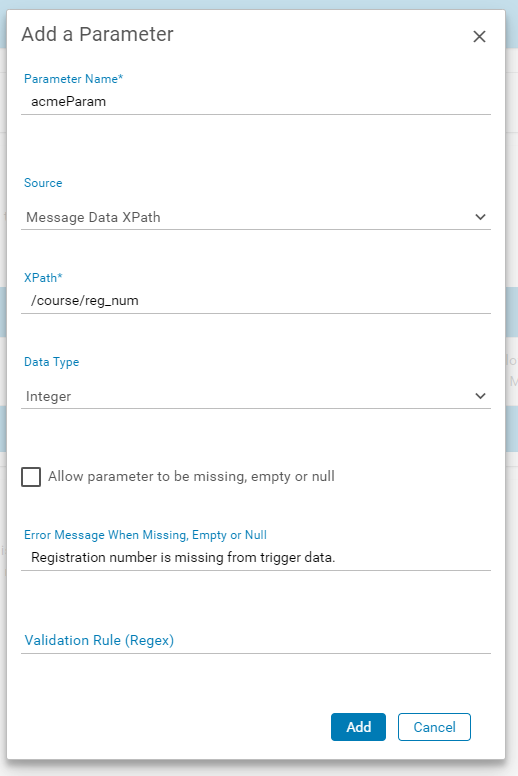Screen dimensions: 518x776
Task: Click the 'Allow parameter to be missing' label text
Action: [191, 477]
